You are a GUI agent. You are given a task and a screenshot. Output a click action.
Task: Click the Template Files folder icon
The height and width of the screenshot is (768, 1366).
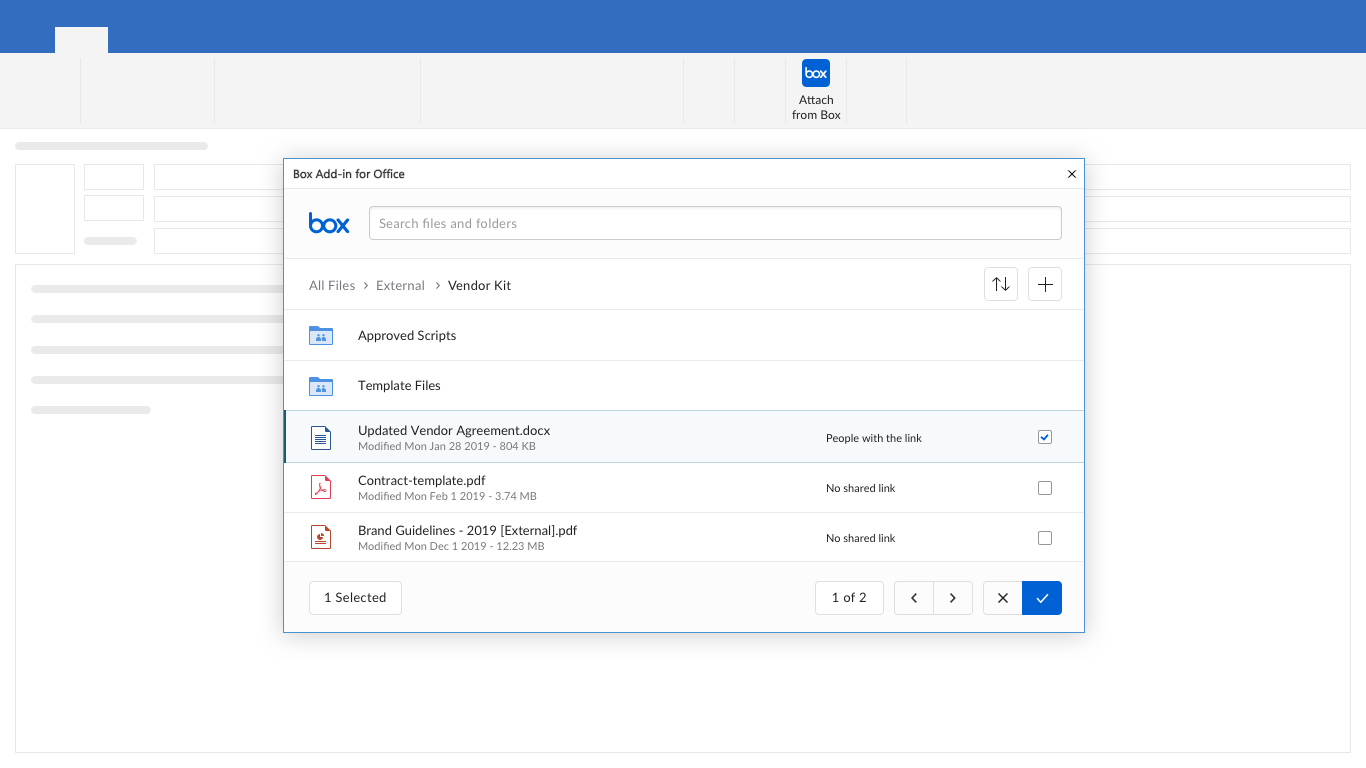321,386
